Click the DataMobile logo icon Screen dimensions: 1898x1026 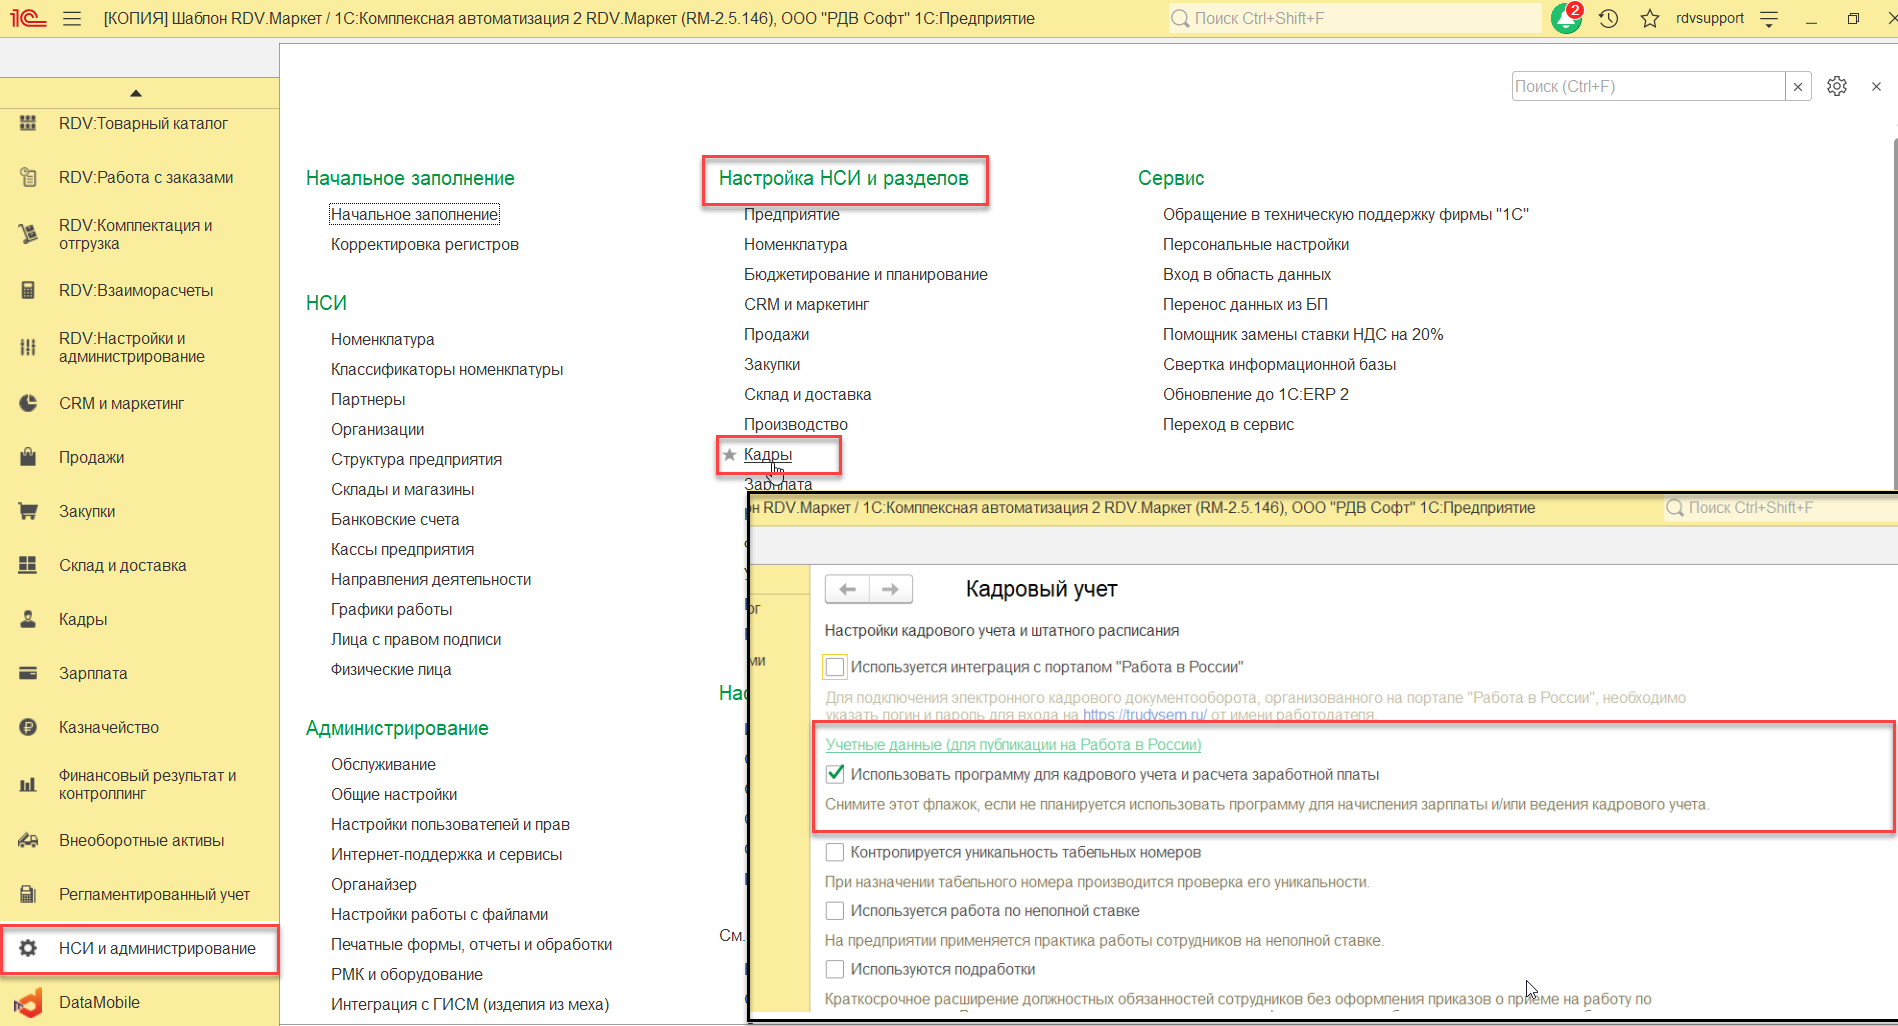pyautogui.click(x=28, y=1002)
